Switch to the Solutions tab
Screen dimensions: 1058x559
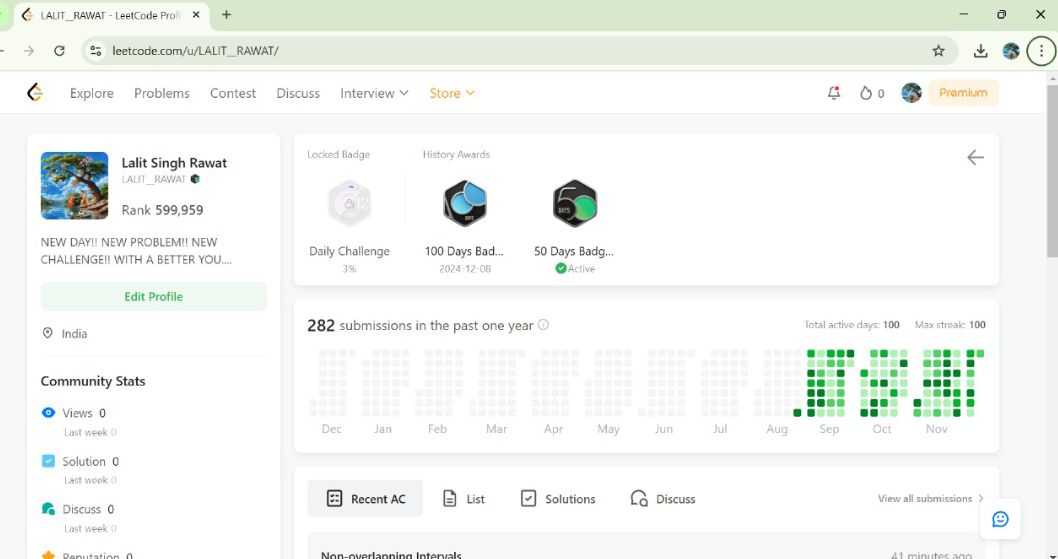[558, 499]
